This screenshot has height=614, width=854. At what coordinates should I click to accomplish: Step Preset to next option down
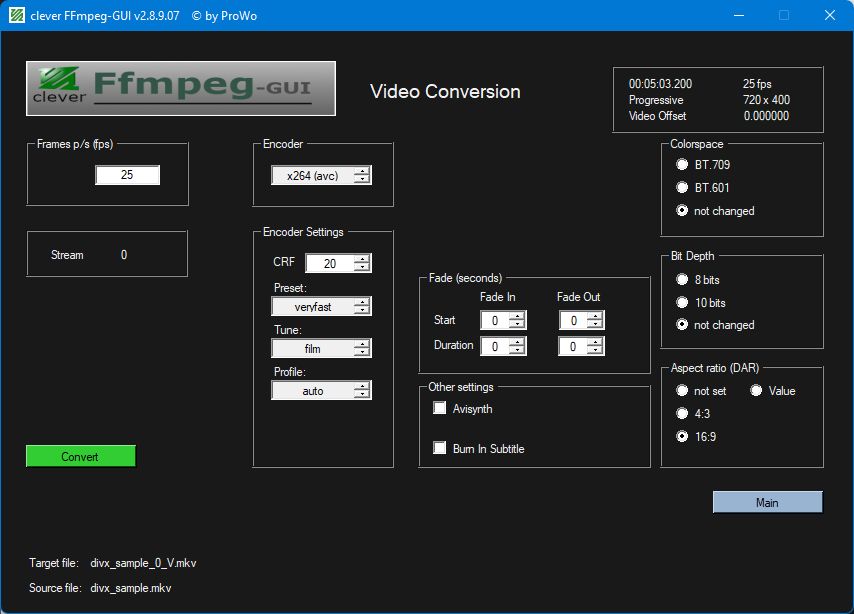pos(362,311)
